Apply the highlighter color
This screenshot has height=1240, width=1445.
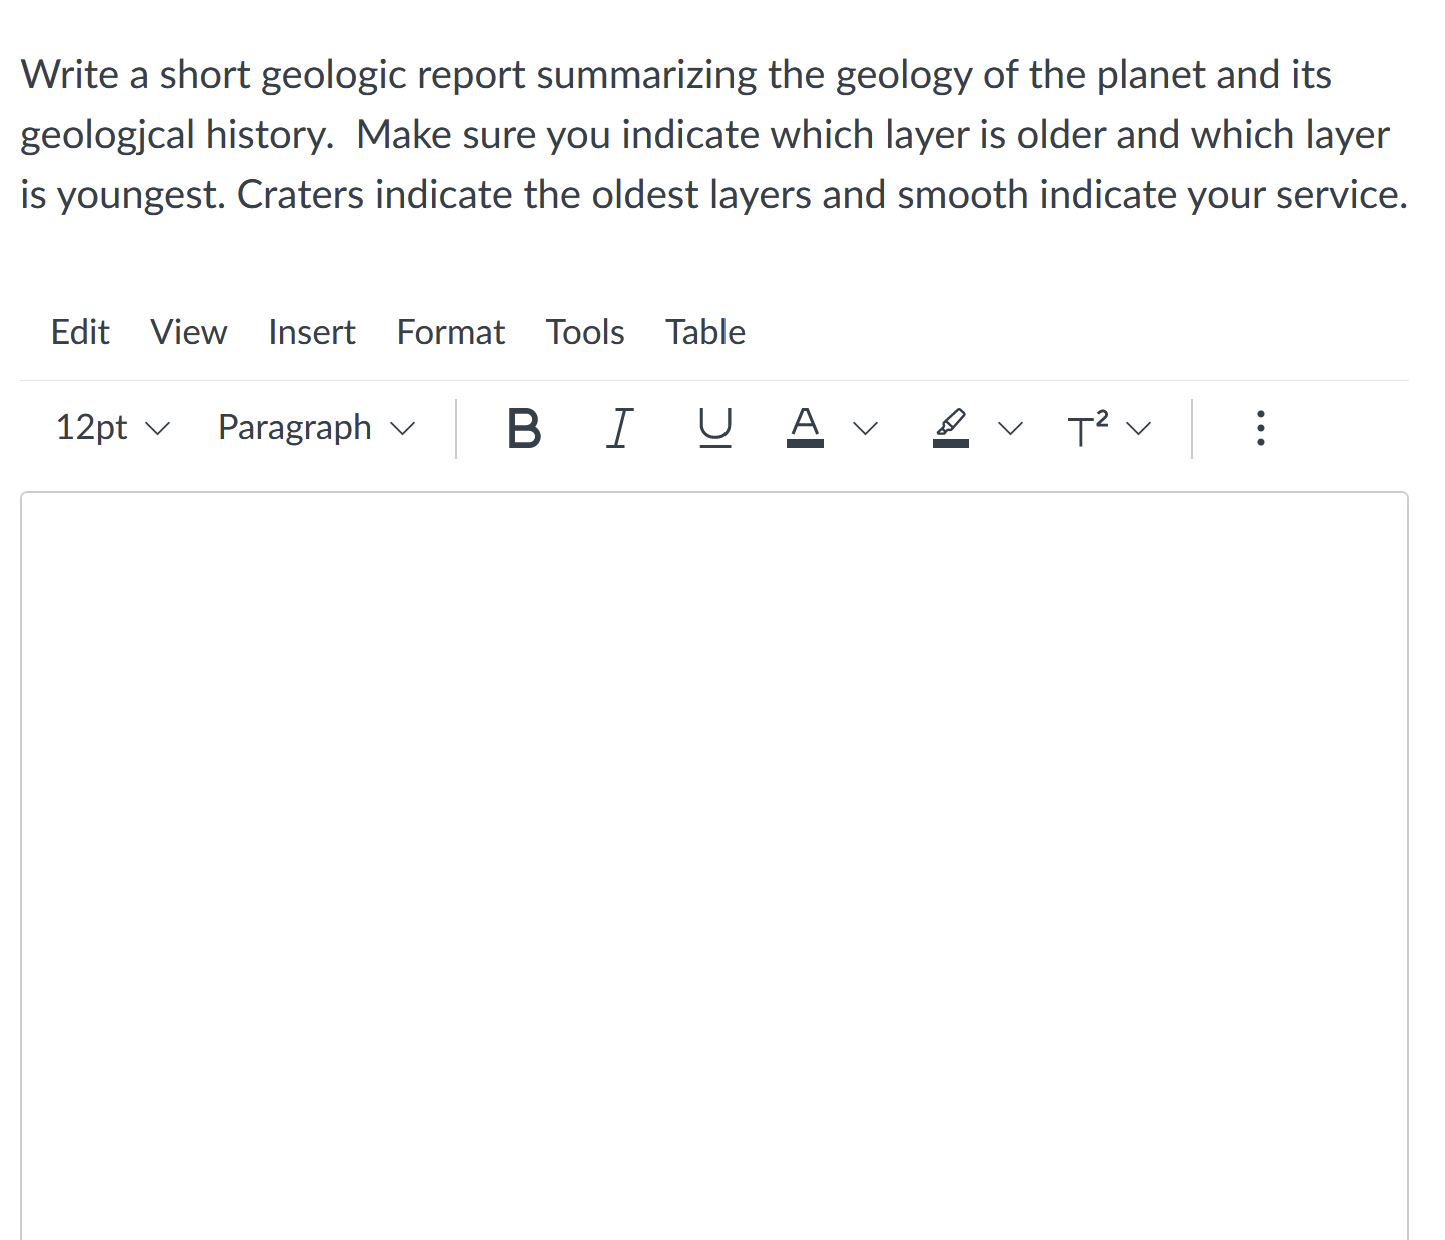950,428
